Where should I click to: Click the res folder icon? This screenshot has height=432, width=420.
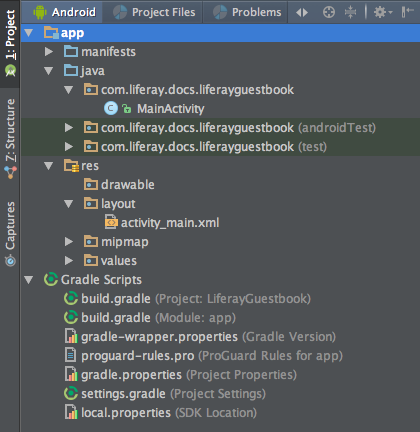tap(71, 166)
